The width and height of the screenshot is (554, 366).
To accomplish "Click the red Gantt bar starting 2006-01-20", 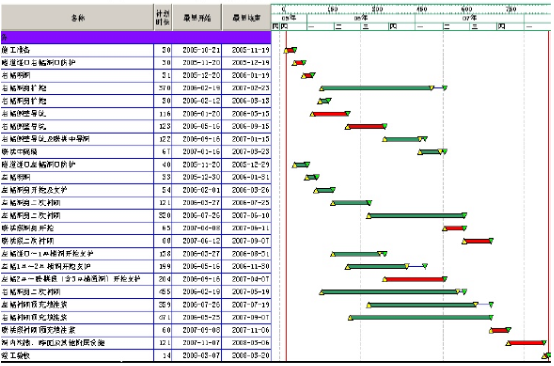I will click(x=330, y=114).
